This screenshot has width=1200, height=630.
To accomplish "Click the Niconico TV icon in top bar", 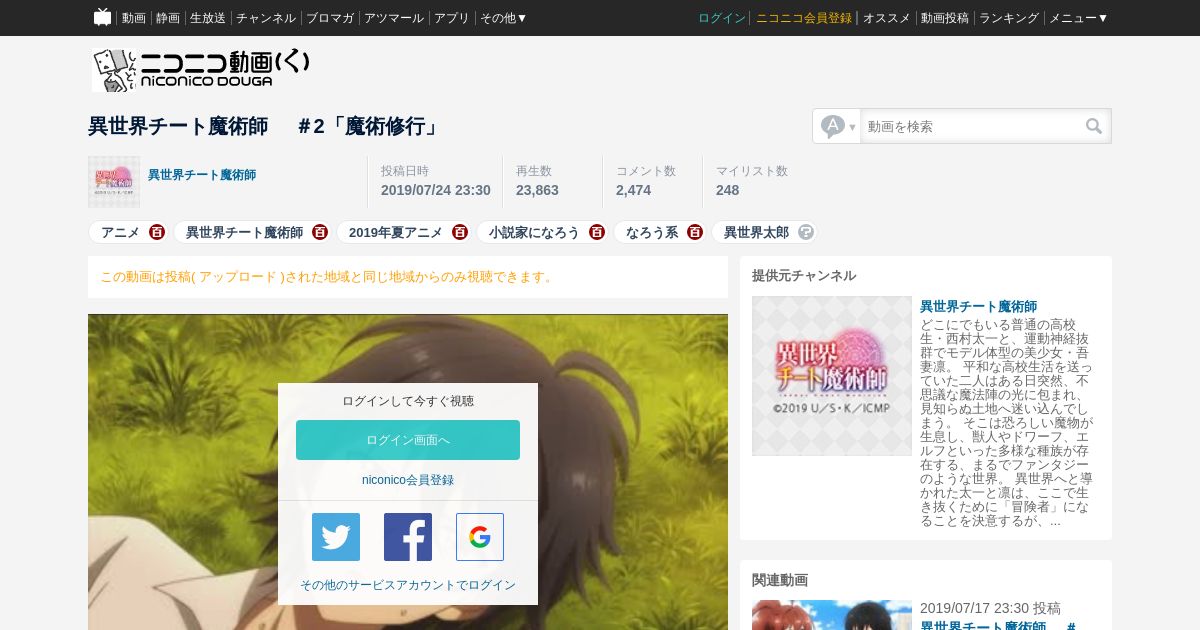I will (x=102, y=17).
